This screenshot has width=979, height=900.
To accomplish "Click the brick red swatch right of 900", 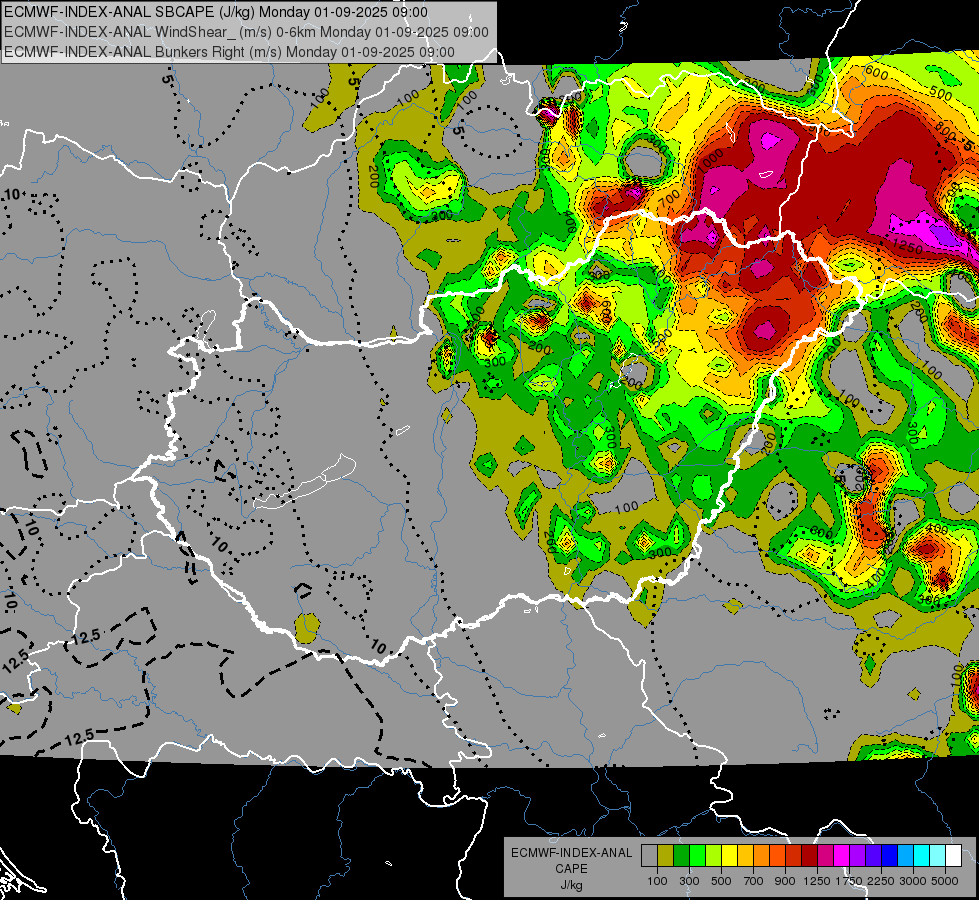I will click(x=794, y=855).
